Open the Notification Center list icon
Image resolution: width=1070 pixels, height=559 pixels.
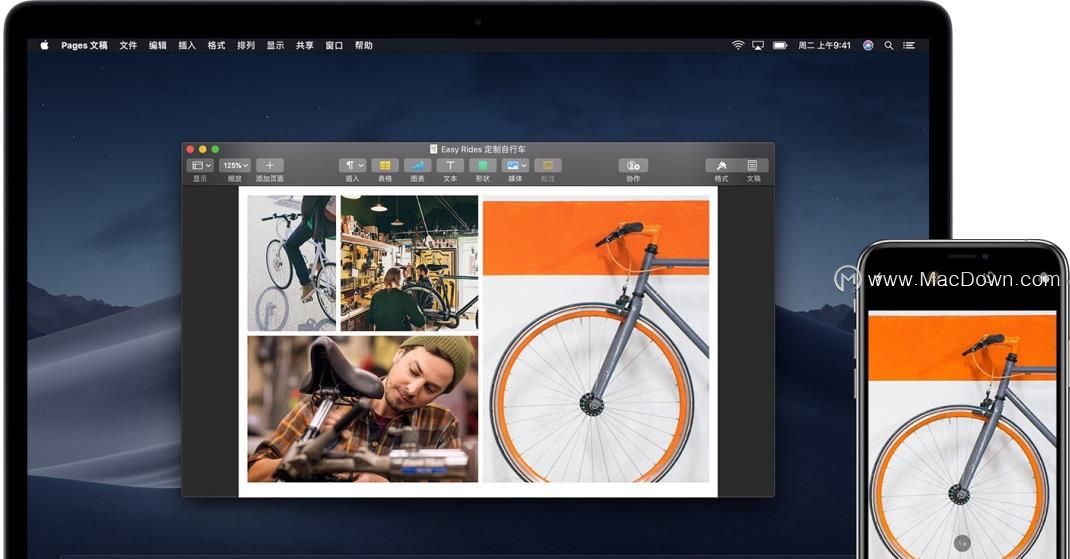pyautogui.click(x=909, y=45)
